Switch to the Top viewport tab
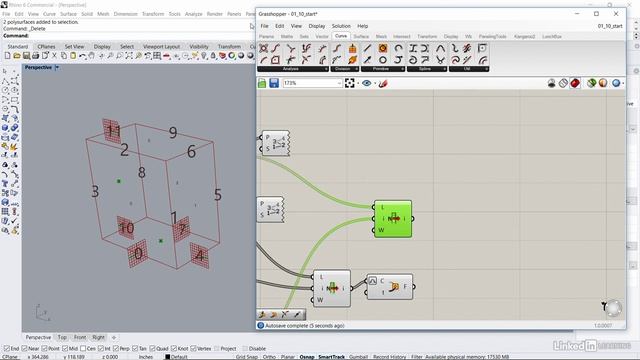The image size is (640, 360). click(x=62, y=337)
